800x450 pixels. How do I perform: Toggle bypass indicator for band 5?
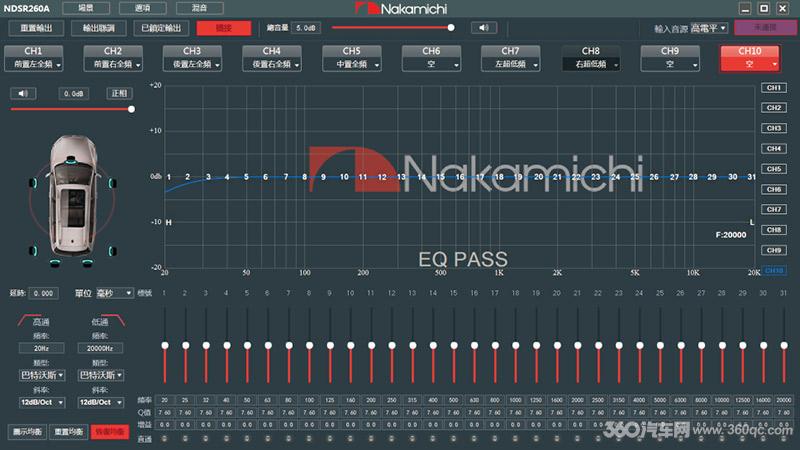coord(247,438)
